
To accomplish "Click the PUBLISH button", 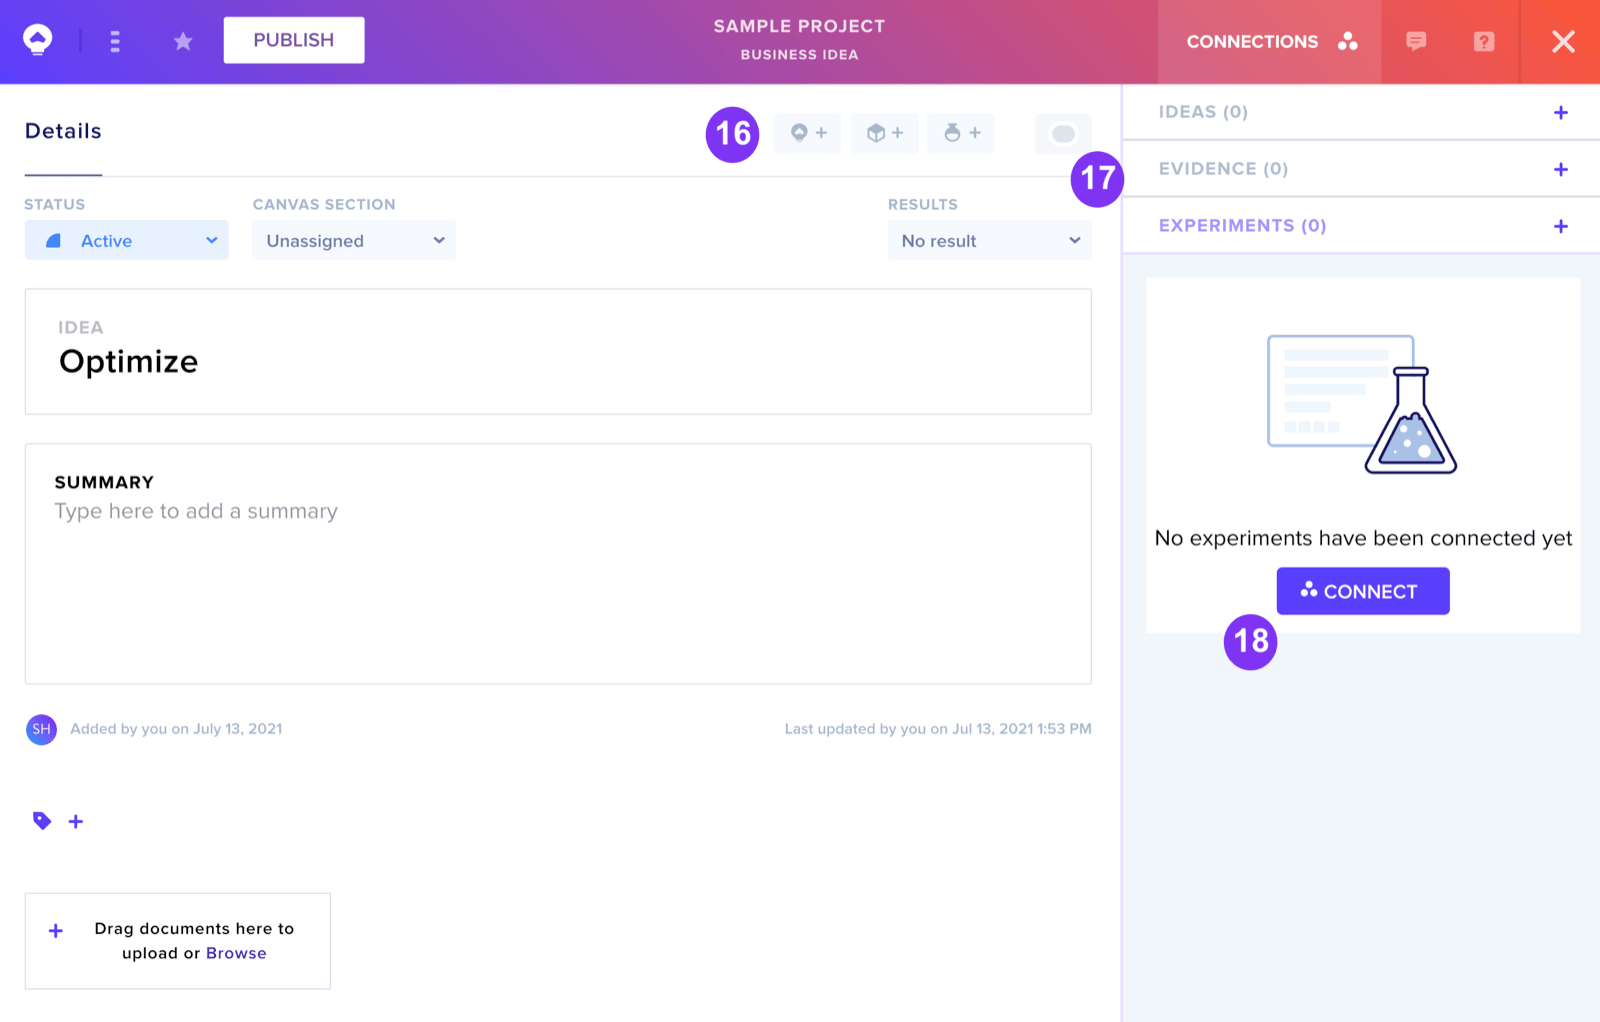I will (294, 40).
